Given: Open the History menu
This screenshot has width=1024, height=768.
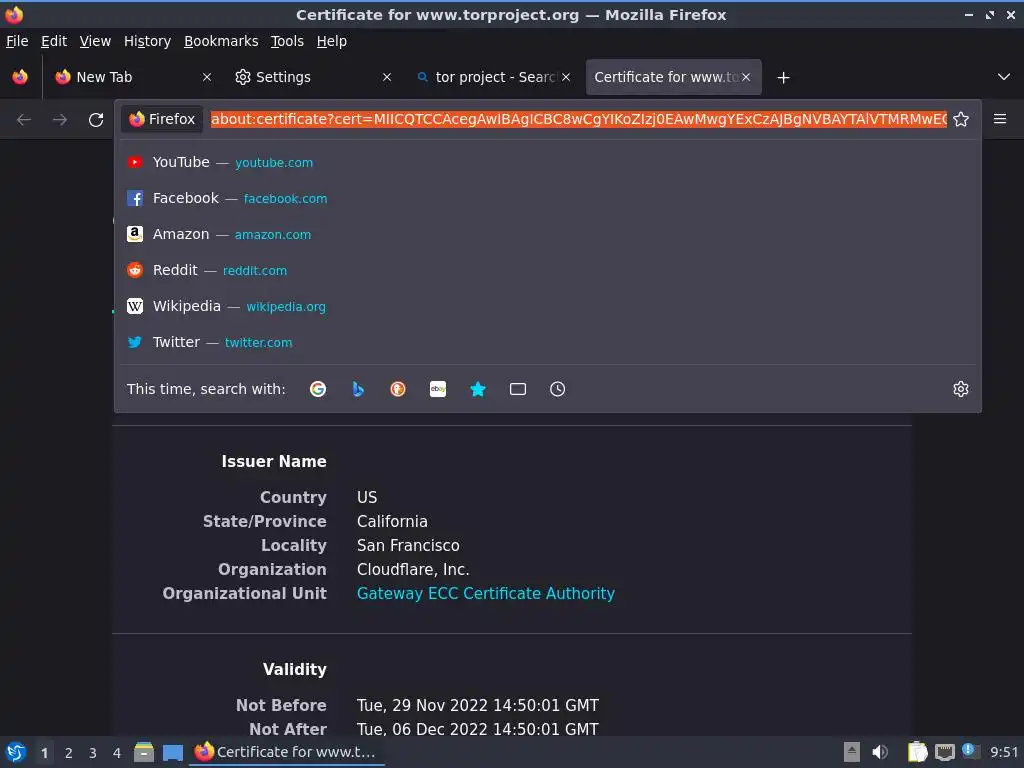Looking at the screenshot, I should coord(147,41).
